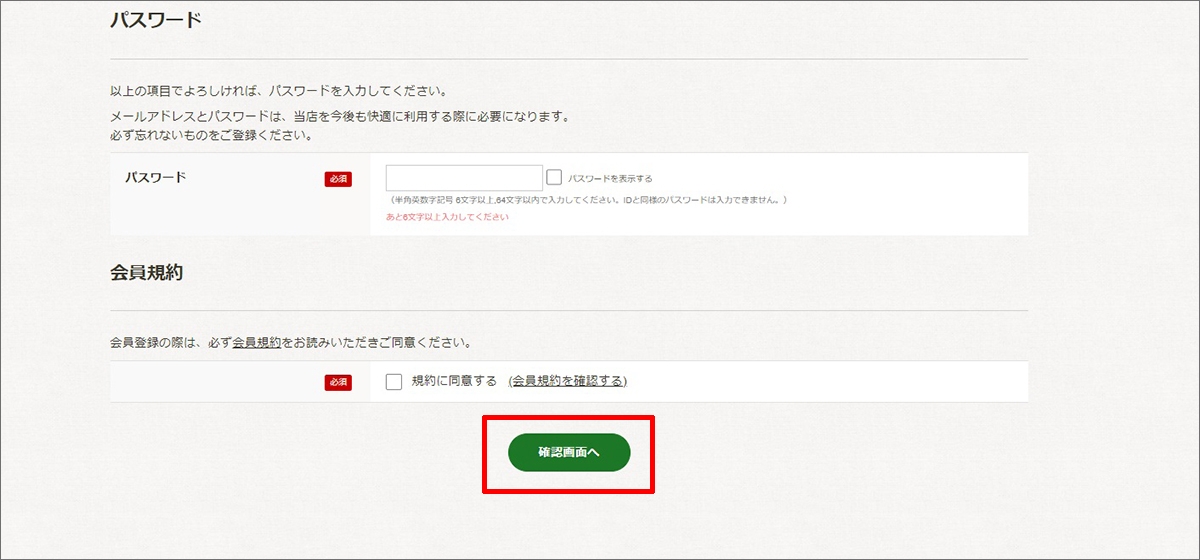This screenshot has height=560, width=1200.
Task: Click the メールアドレスとパスワードは explanation line
Action: [340, 116]
